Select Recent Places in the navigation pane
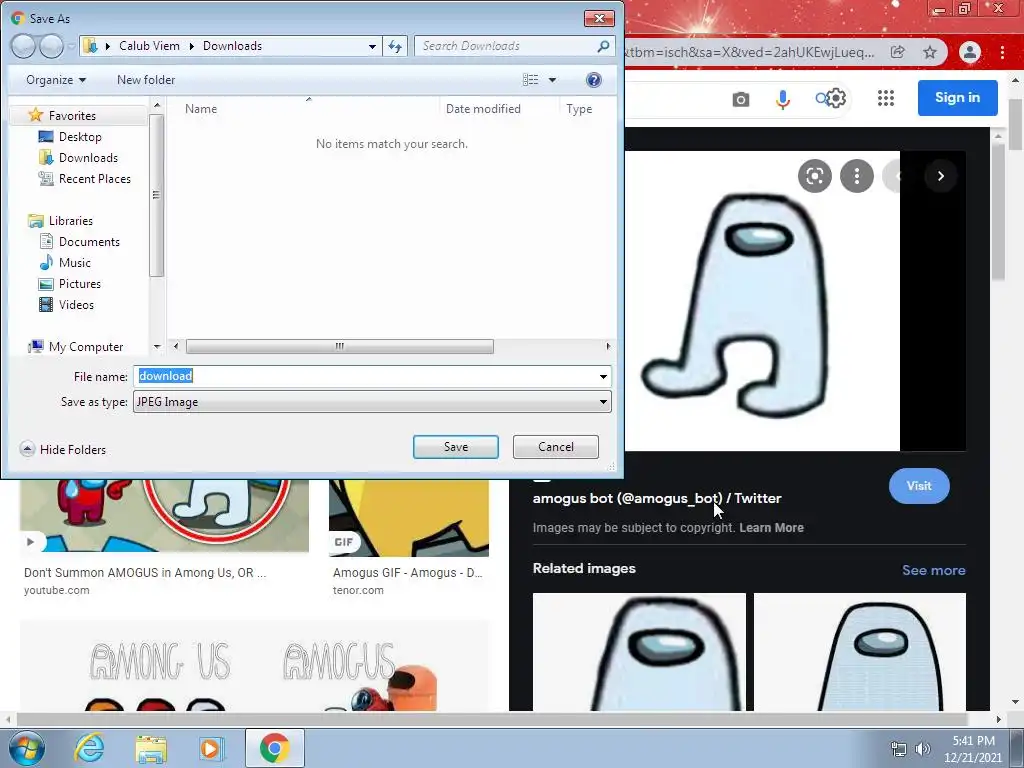1024x768 pixels. (x=94, y=178)
